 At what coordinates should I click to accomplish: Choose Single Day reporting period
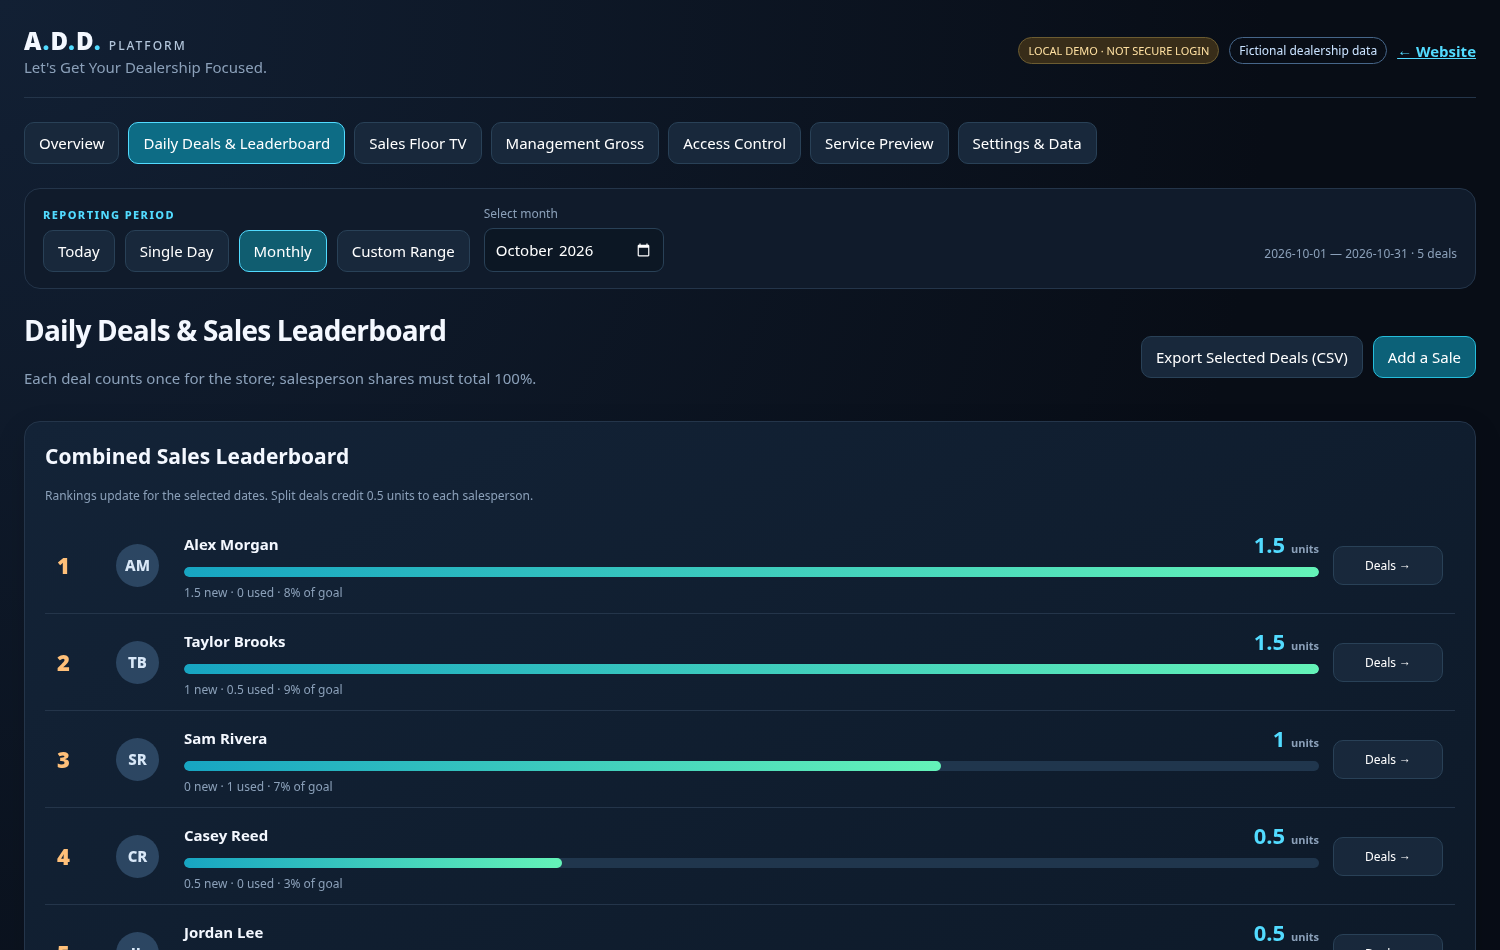click(176, 251)
